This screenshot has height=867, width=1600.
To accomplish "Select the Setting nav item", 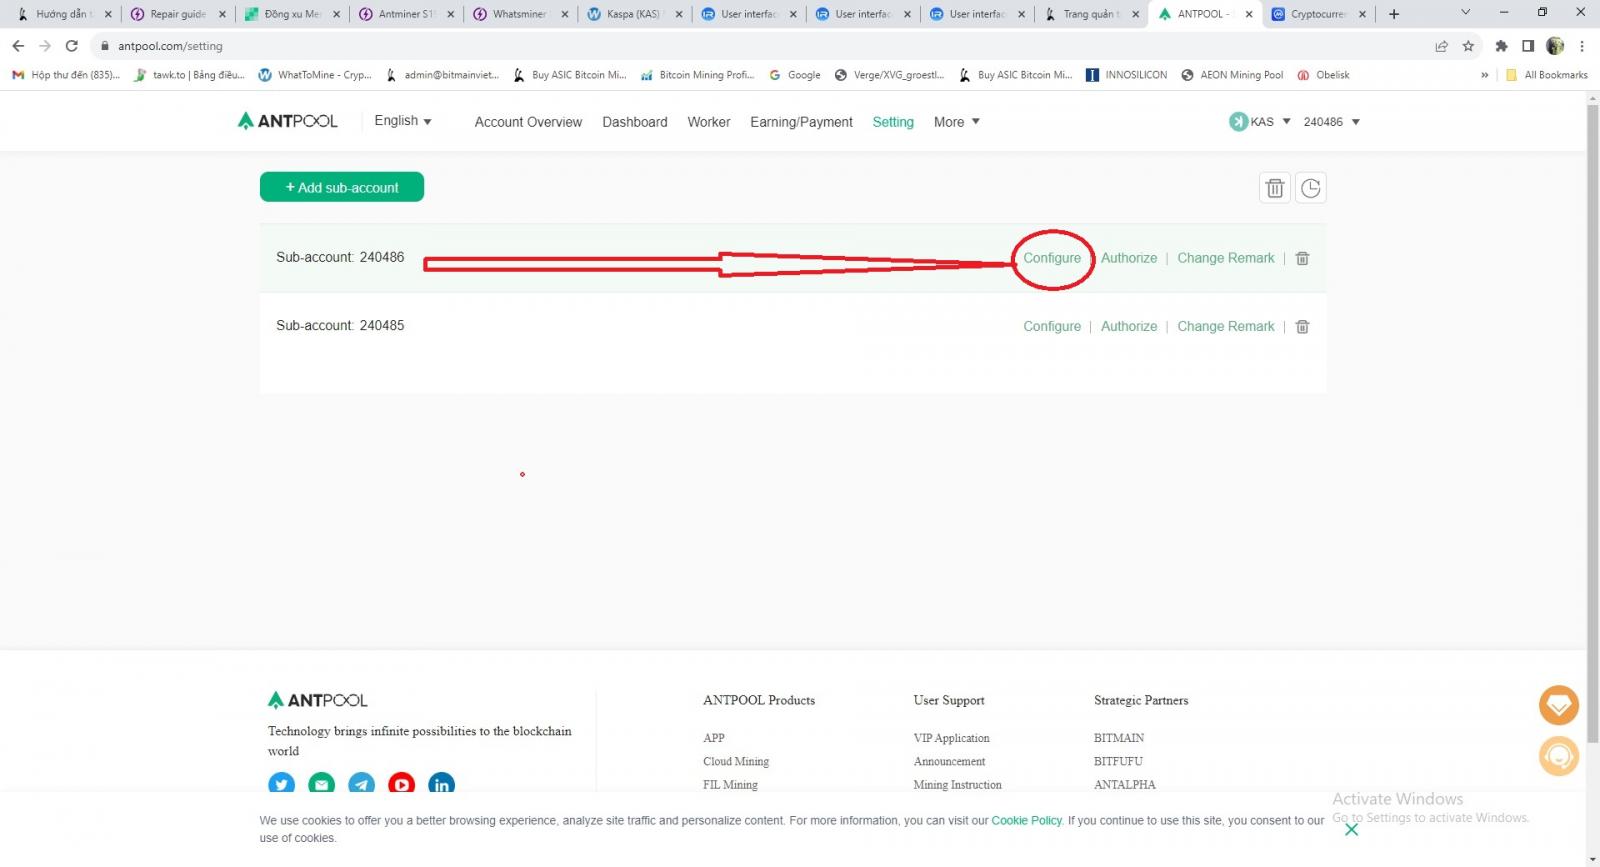I will click(x=893, y=122).
